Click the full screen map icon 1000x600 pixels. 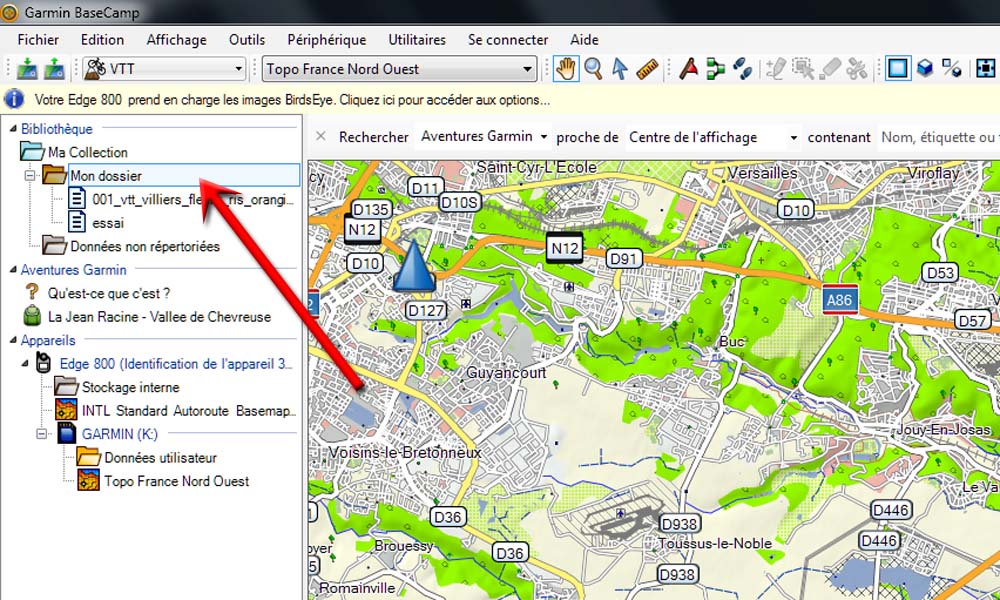coord(985,68)
